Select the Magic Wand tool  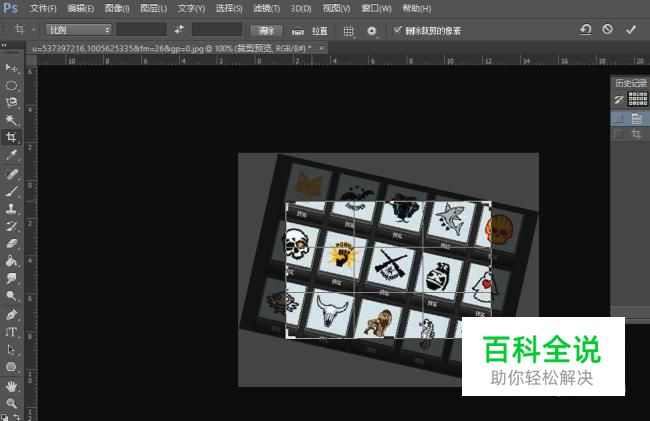pyautogui.click(x=11, y=120)
